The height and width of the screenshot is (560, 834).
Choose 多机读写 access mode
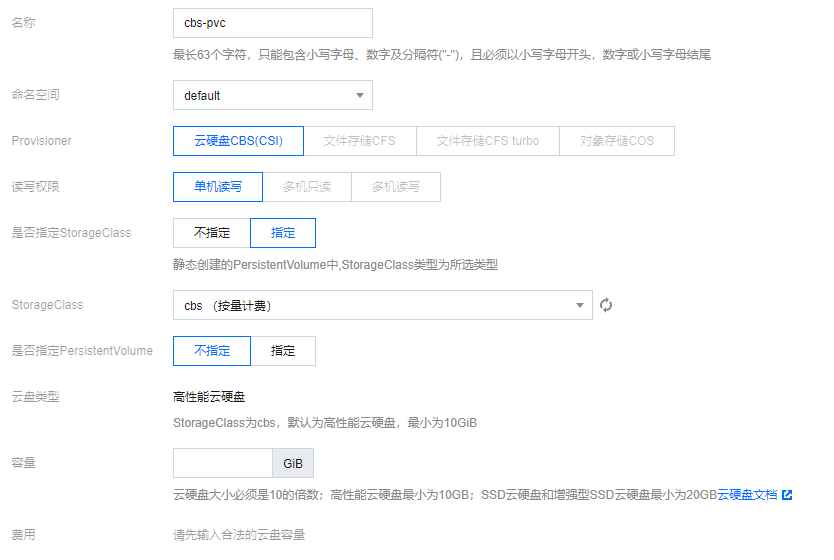396,187
